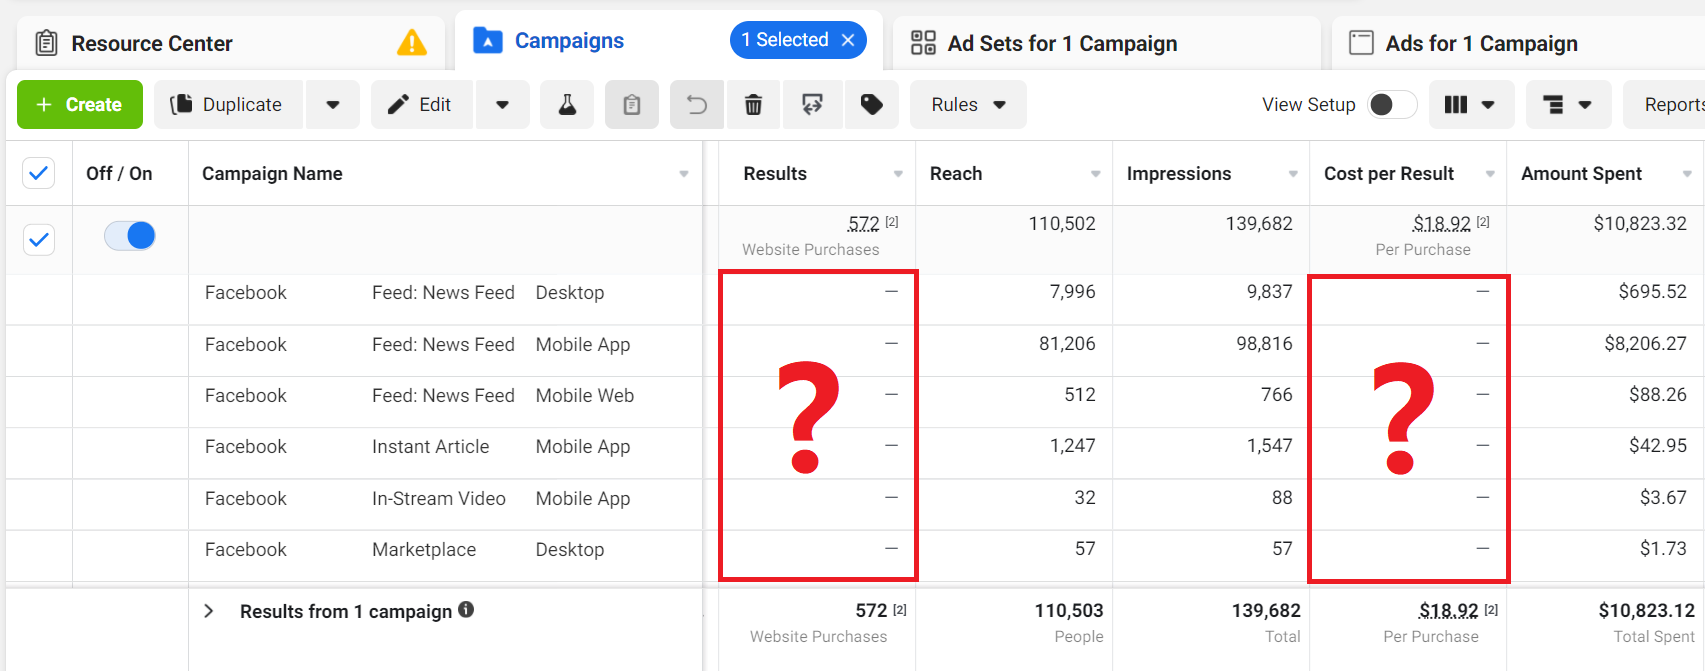1705x671 pixels.
Task: Undo with the curved arrow icon
Action: point(697,105)
